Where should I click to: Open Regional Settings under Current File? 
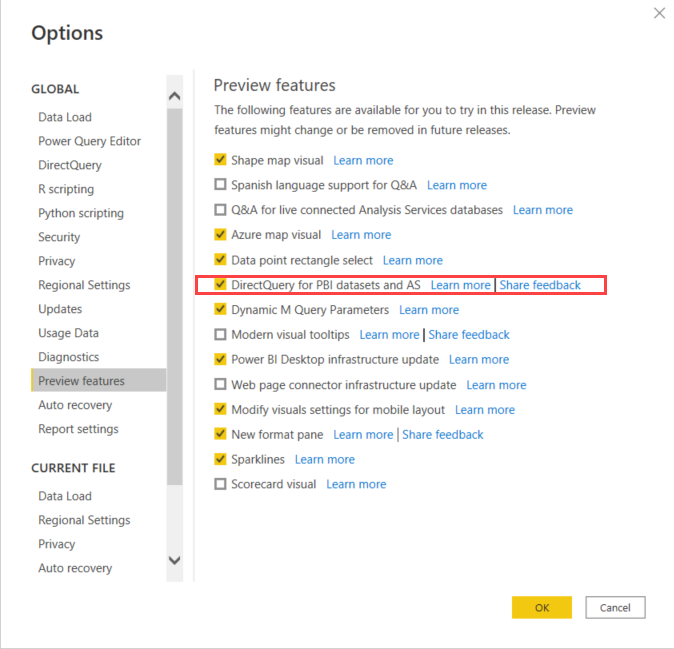84,520
